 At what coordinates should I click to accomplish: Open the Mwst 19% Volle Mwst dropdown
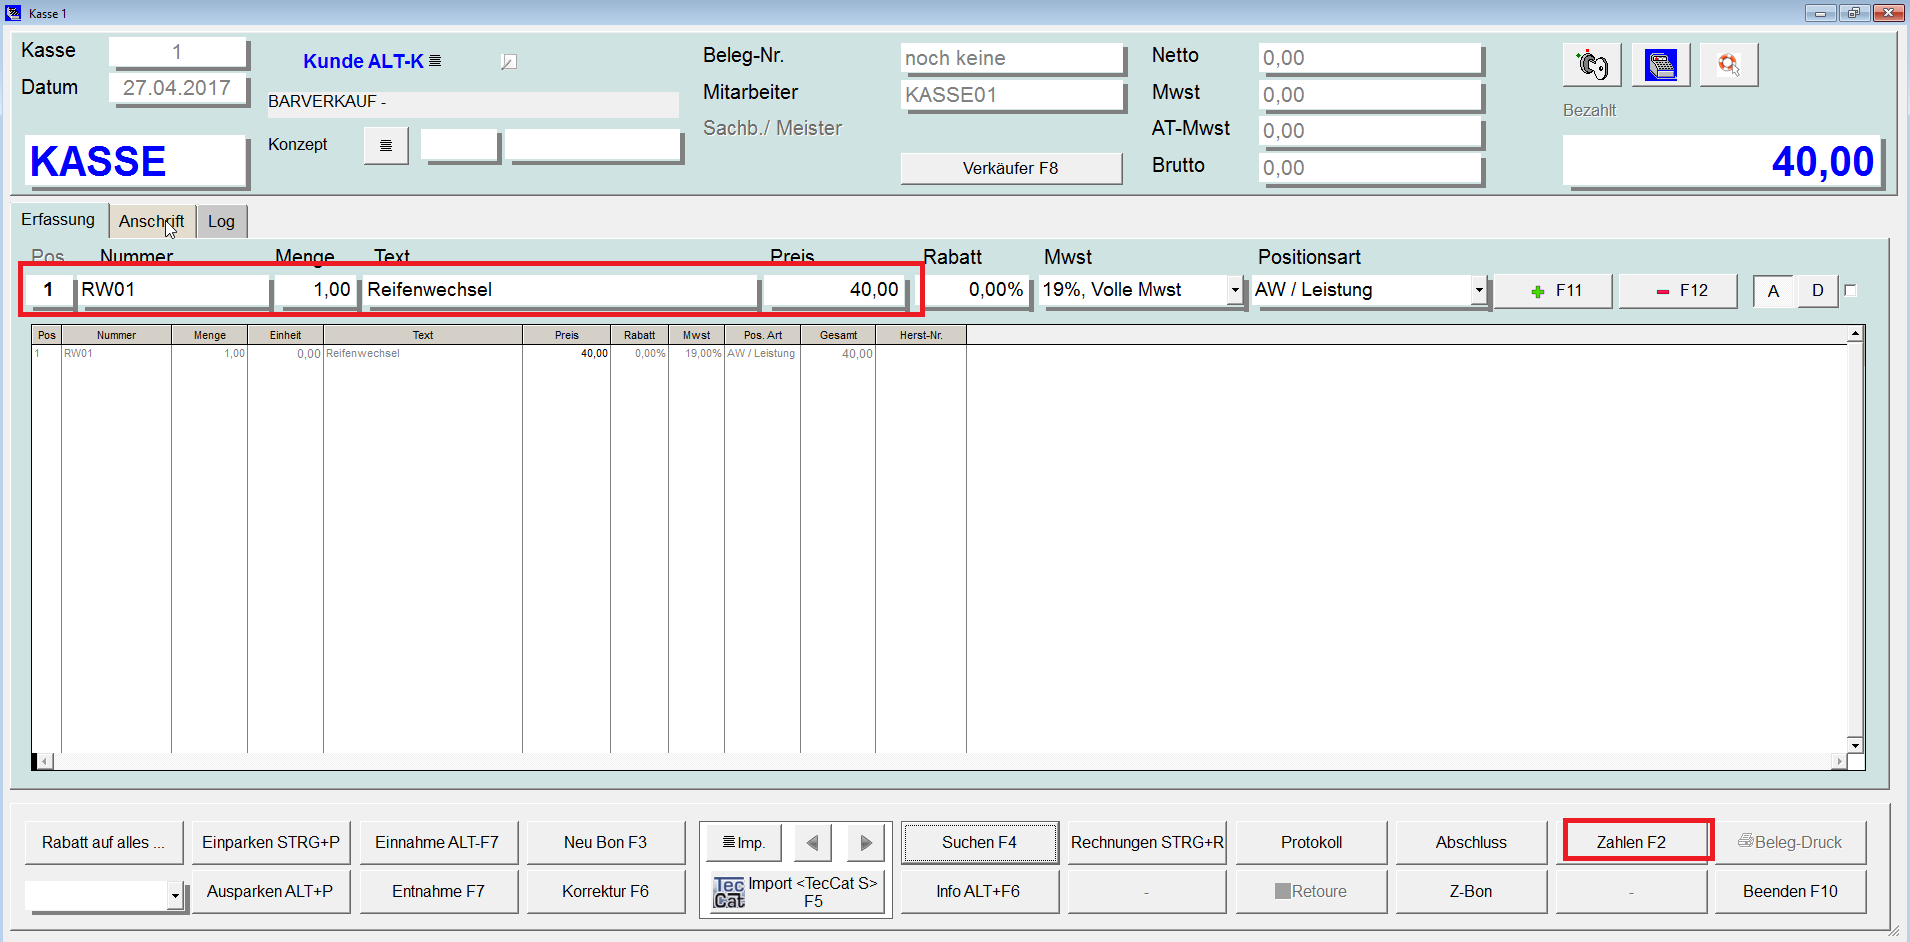pos(1235,290)
